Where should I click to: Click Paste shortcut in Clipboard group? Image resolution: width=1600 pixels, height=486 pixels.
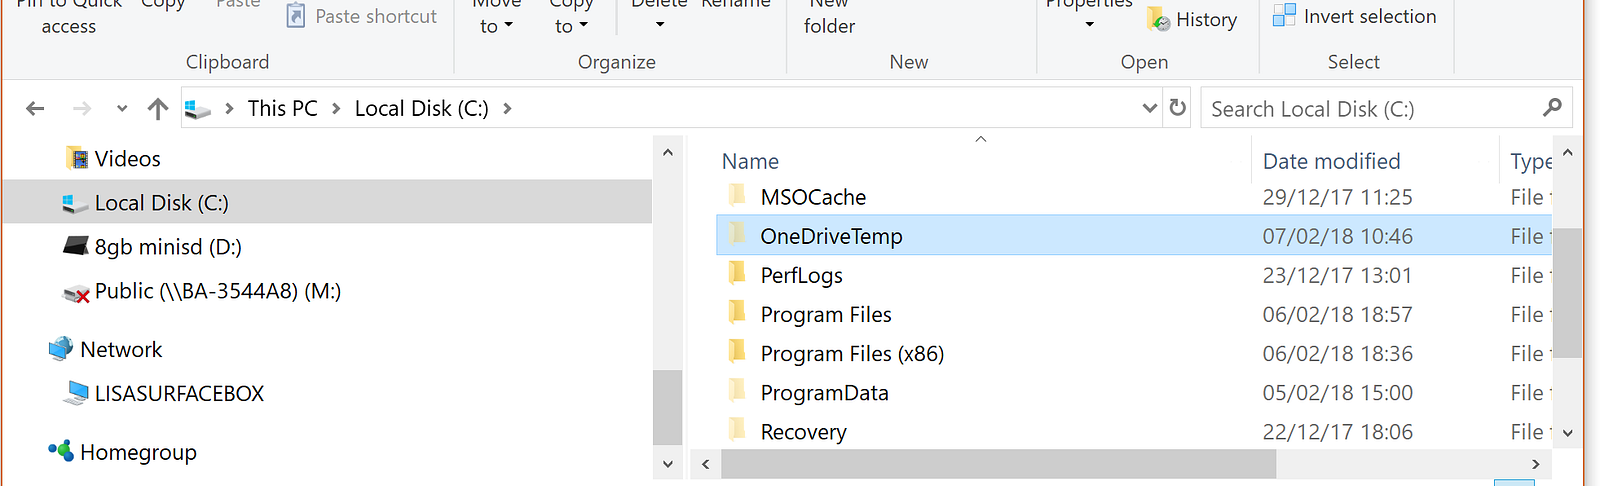coord(362,16)
